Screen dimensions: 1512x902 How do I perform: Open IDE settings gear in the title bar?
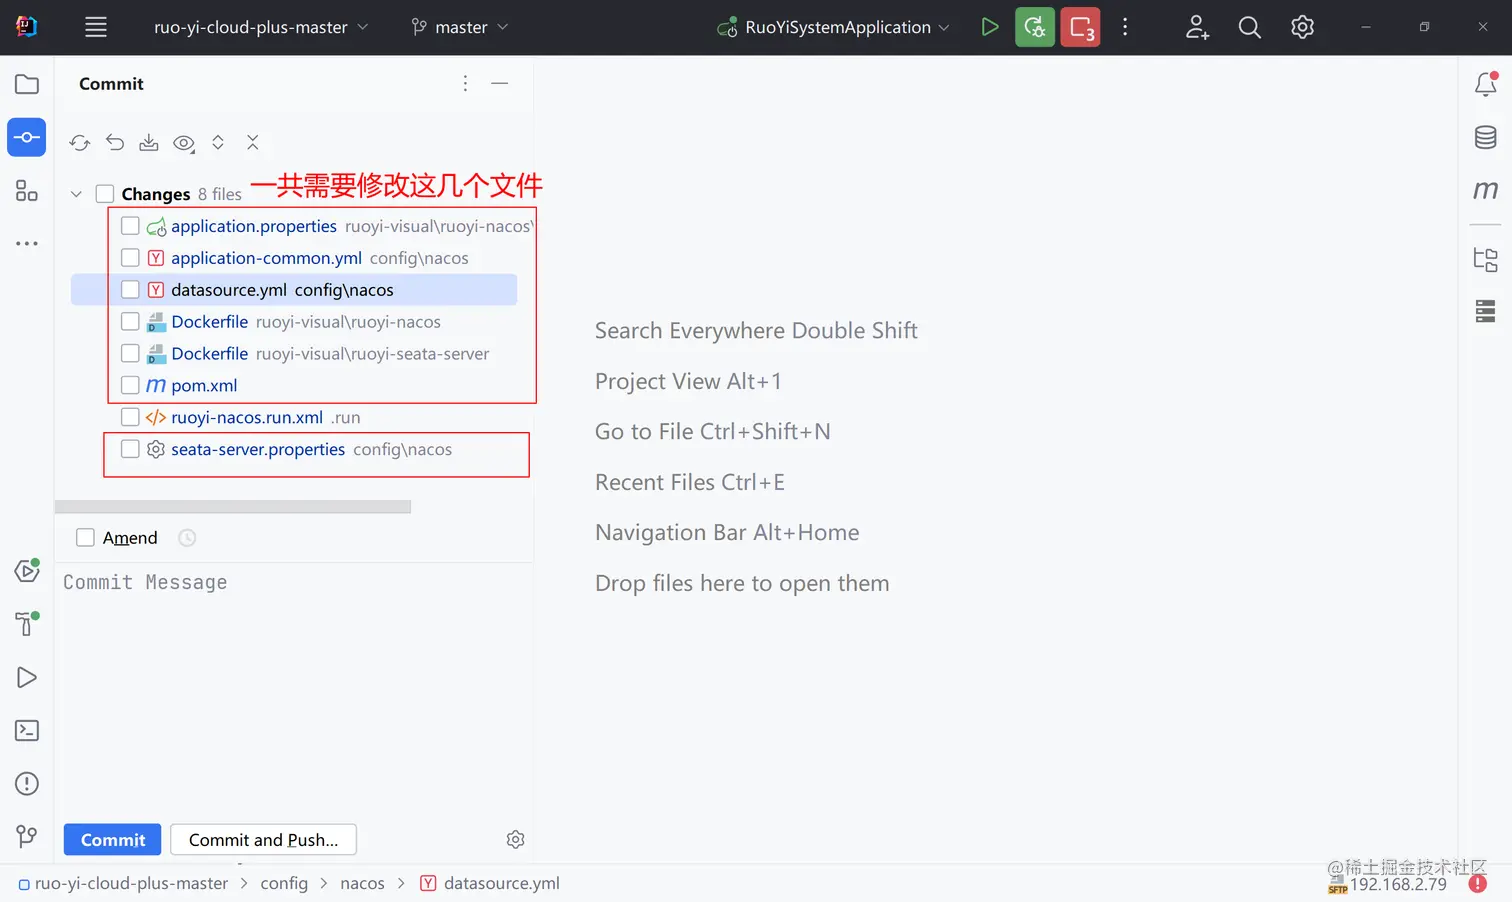point(1302,27)
